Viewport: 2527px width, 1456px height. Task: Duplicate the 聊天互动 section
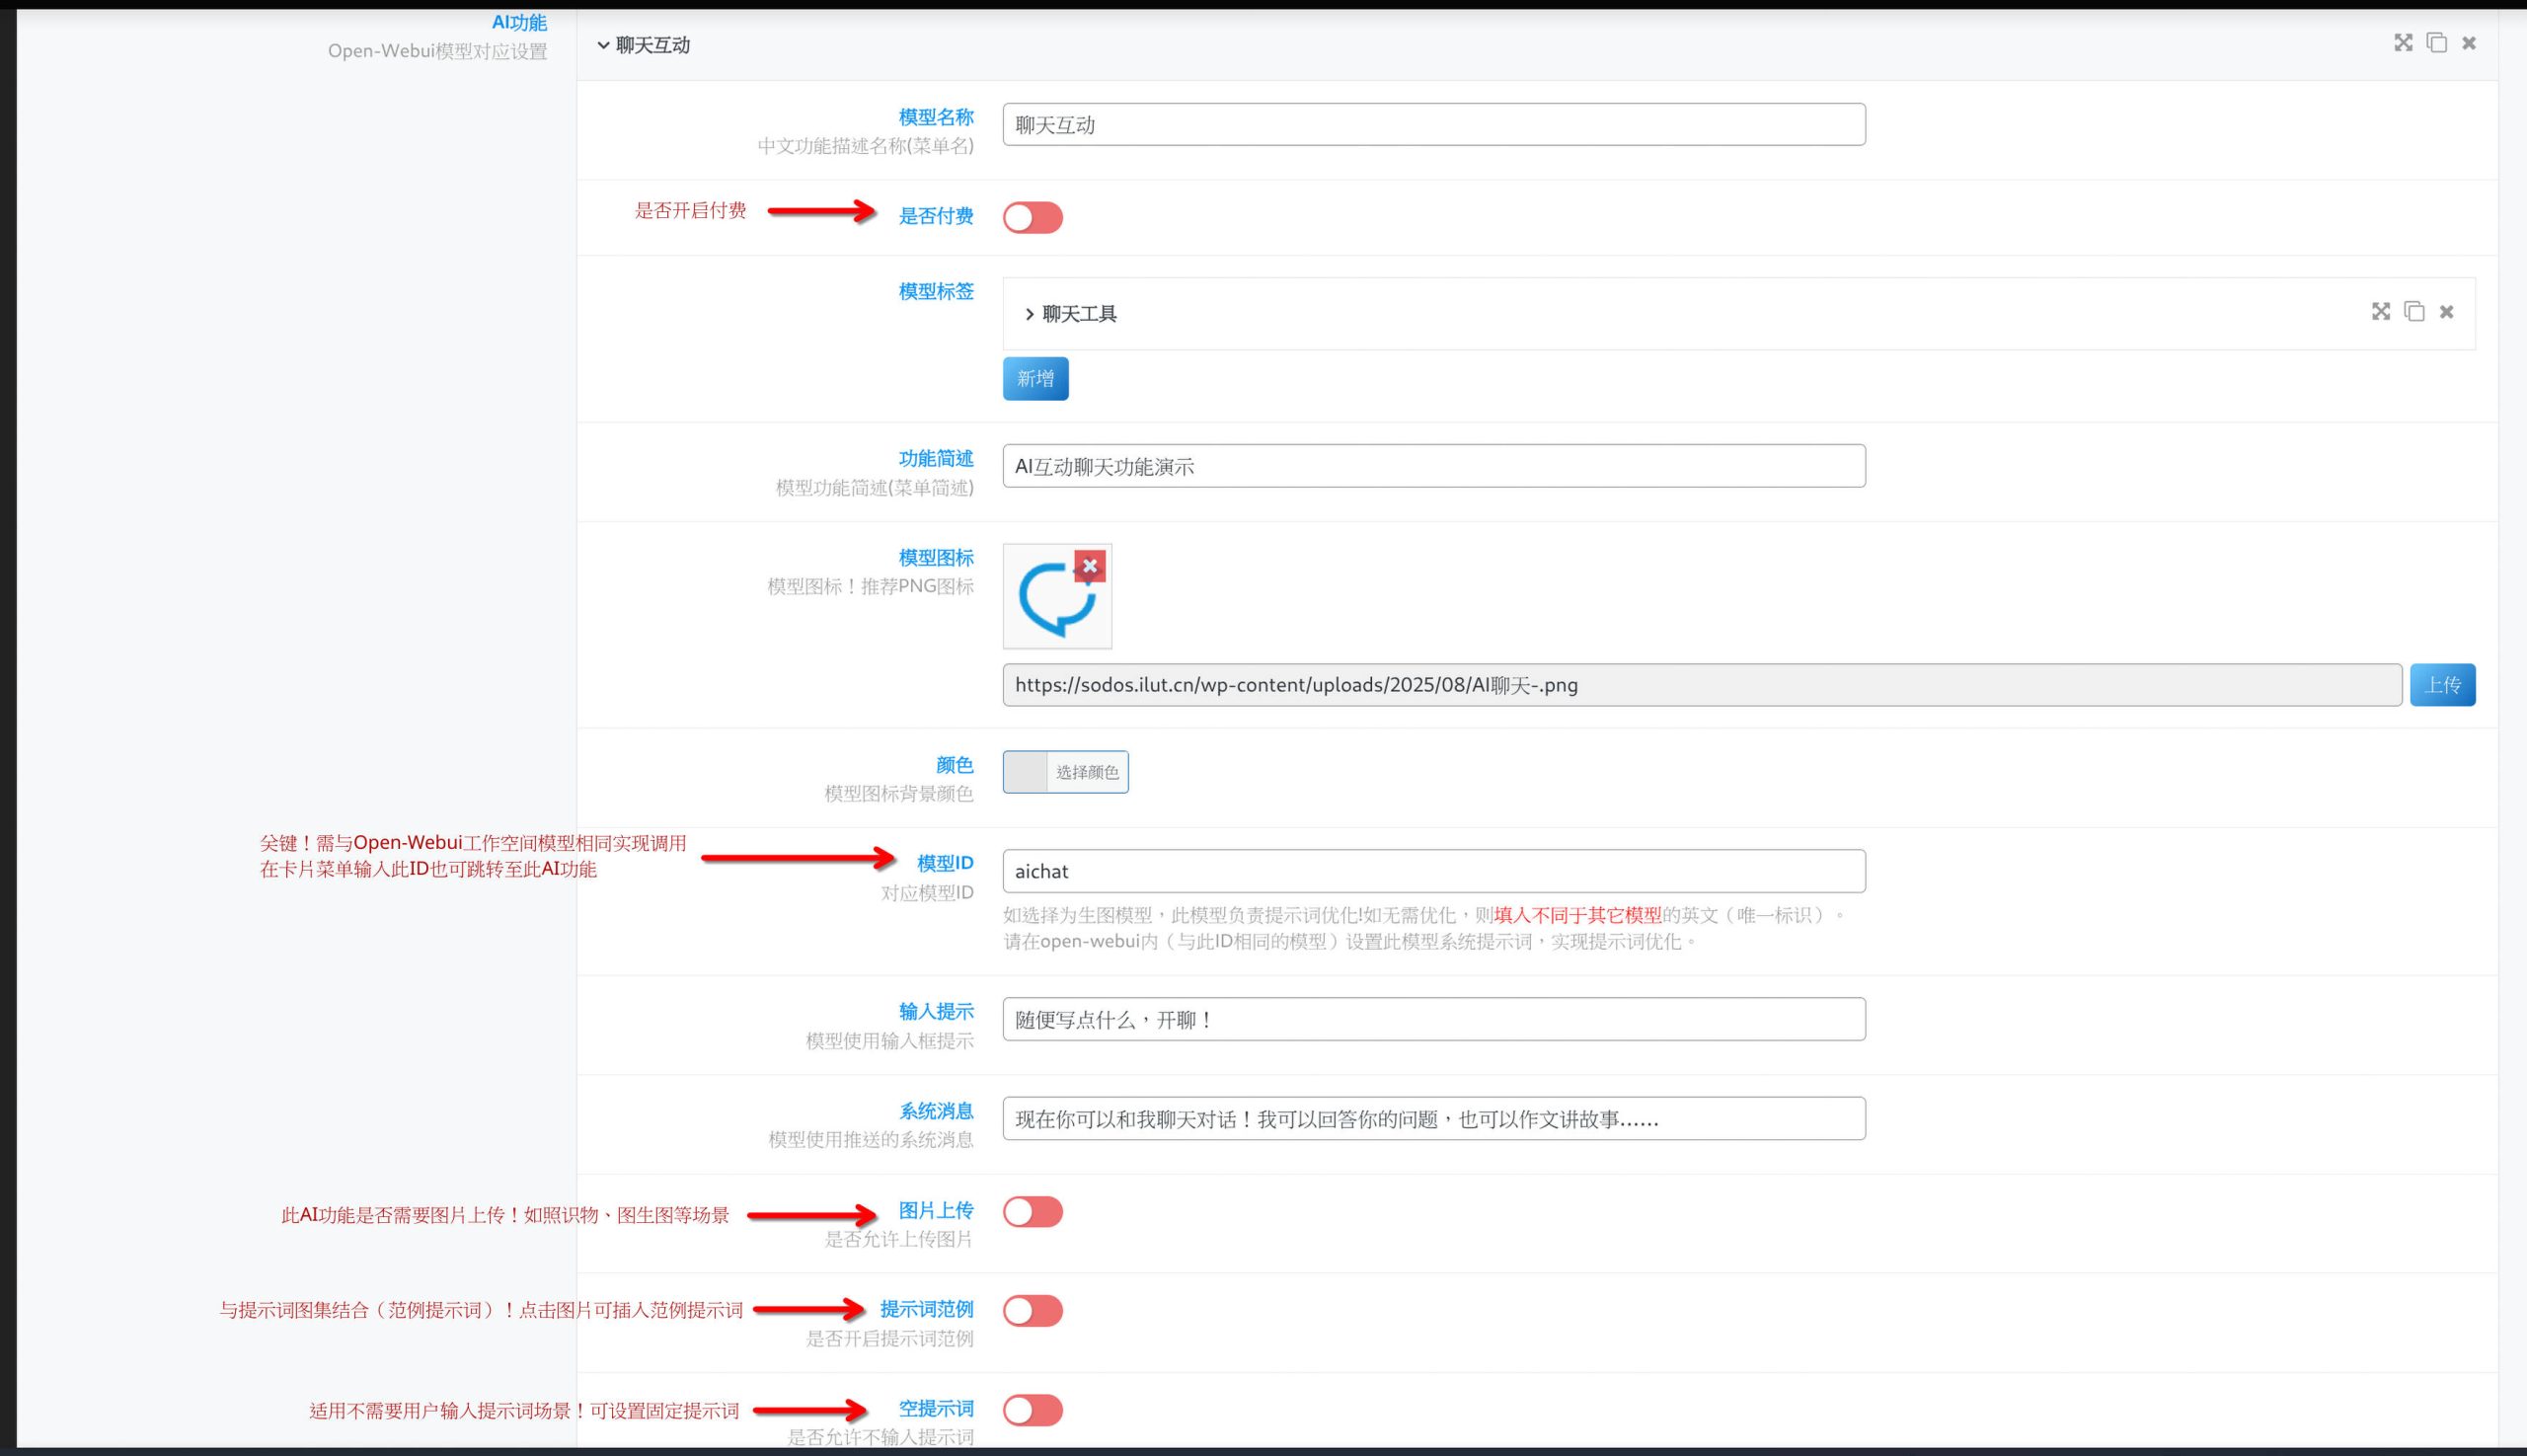(2436, 43)
